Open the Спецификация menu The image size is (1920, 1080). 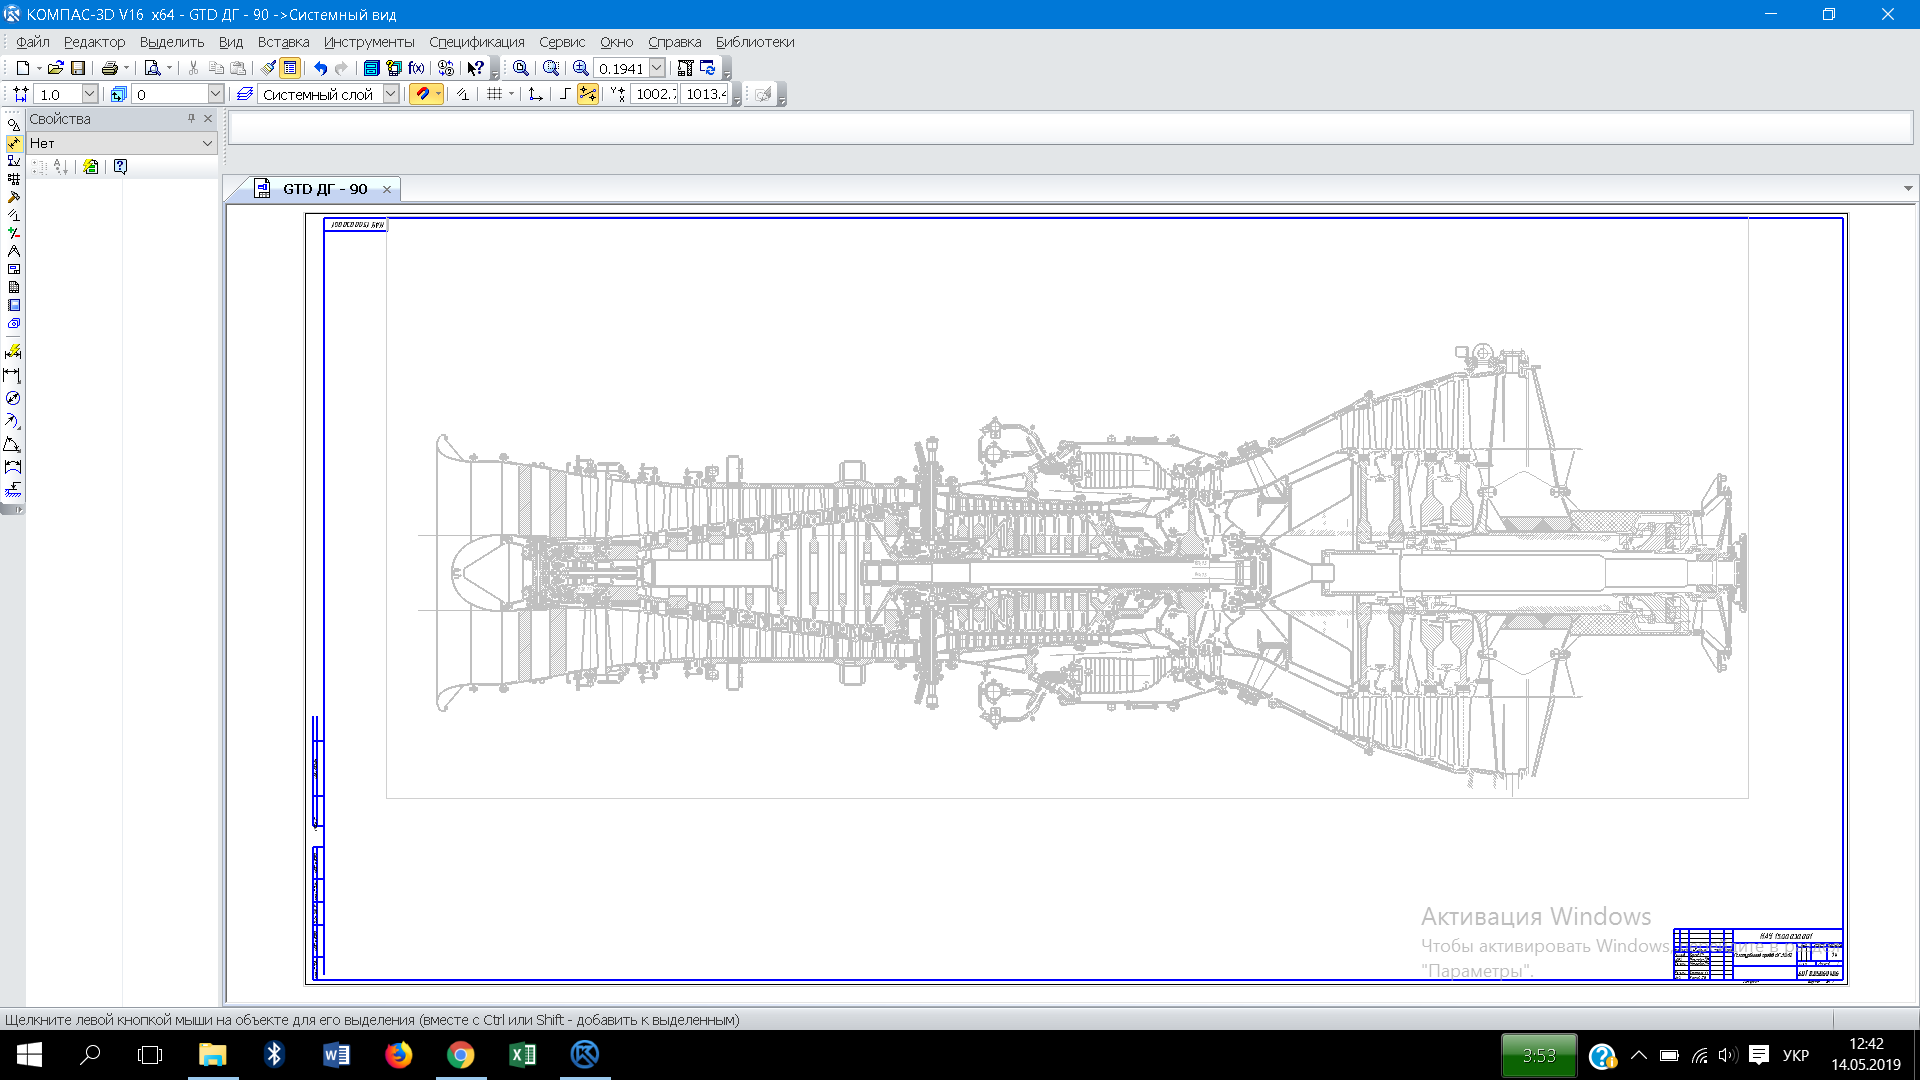(476, 42)
